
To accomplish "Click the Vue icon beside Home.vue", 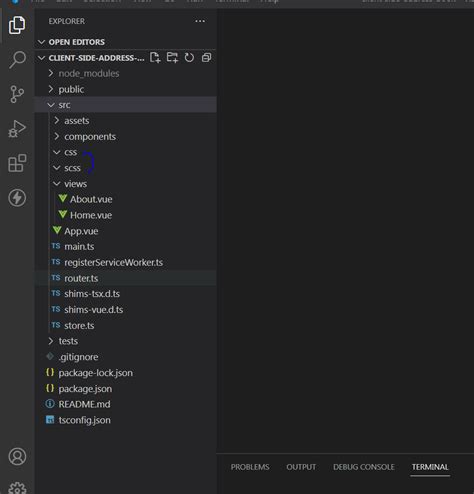I will tap(63, 214).
